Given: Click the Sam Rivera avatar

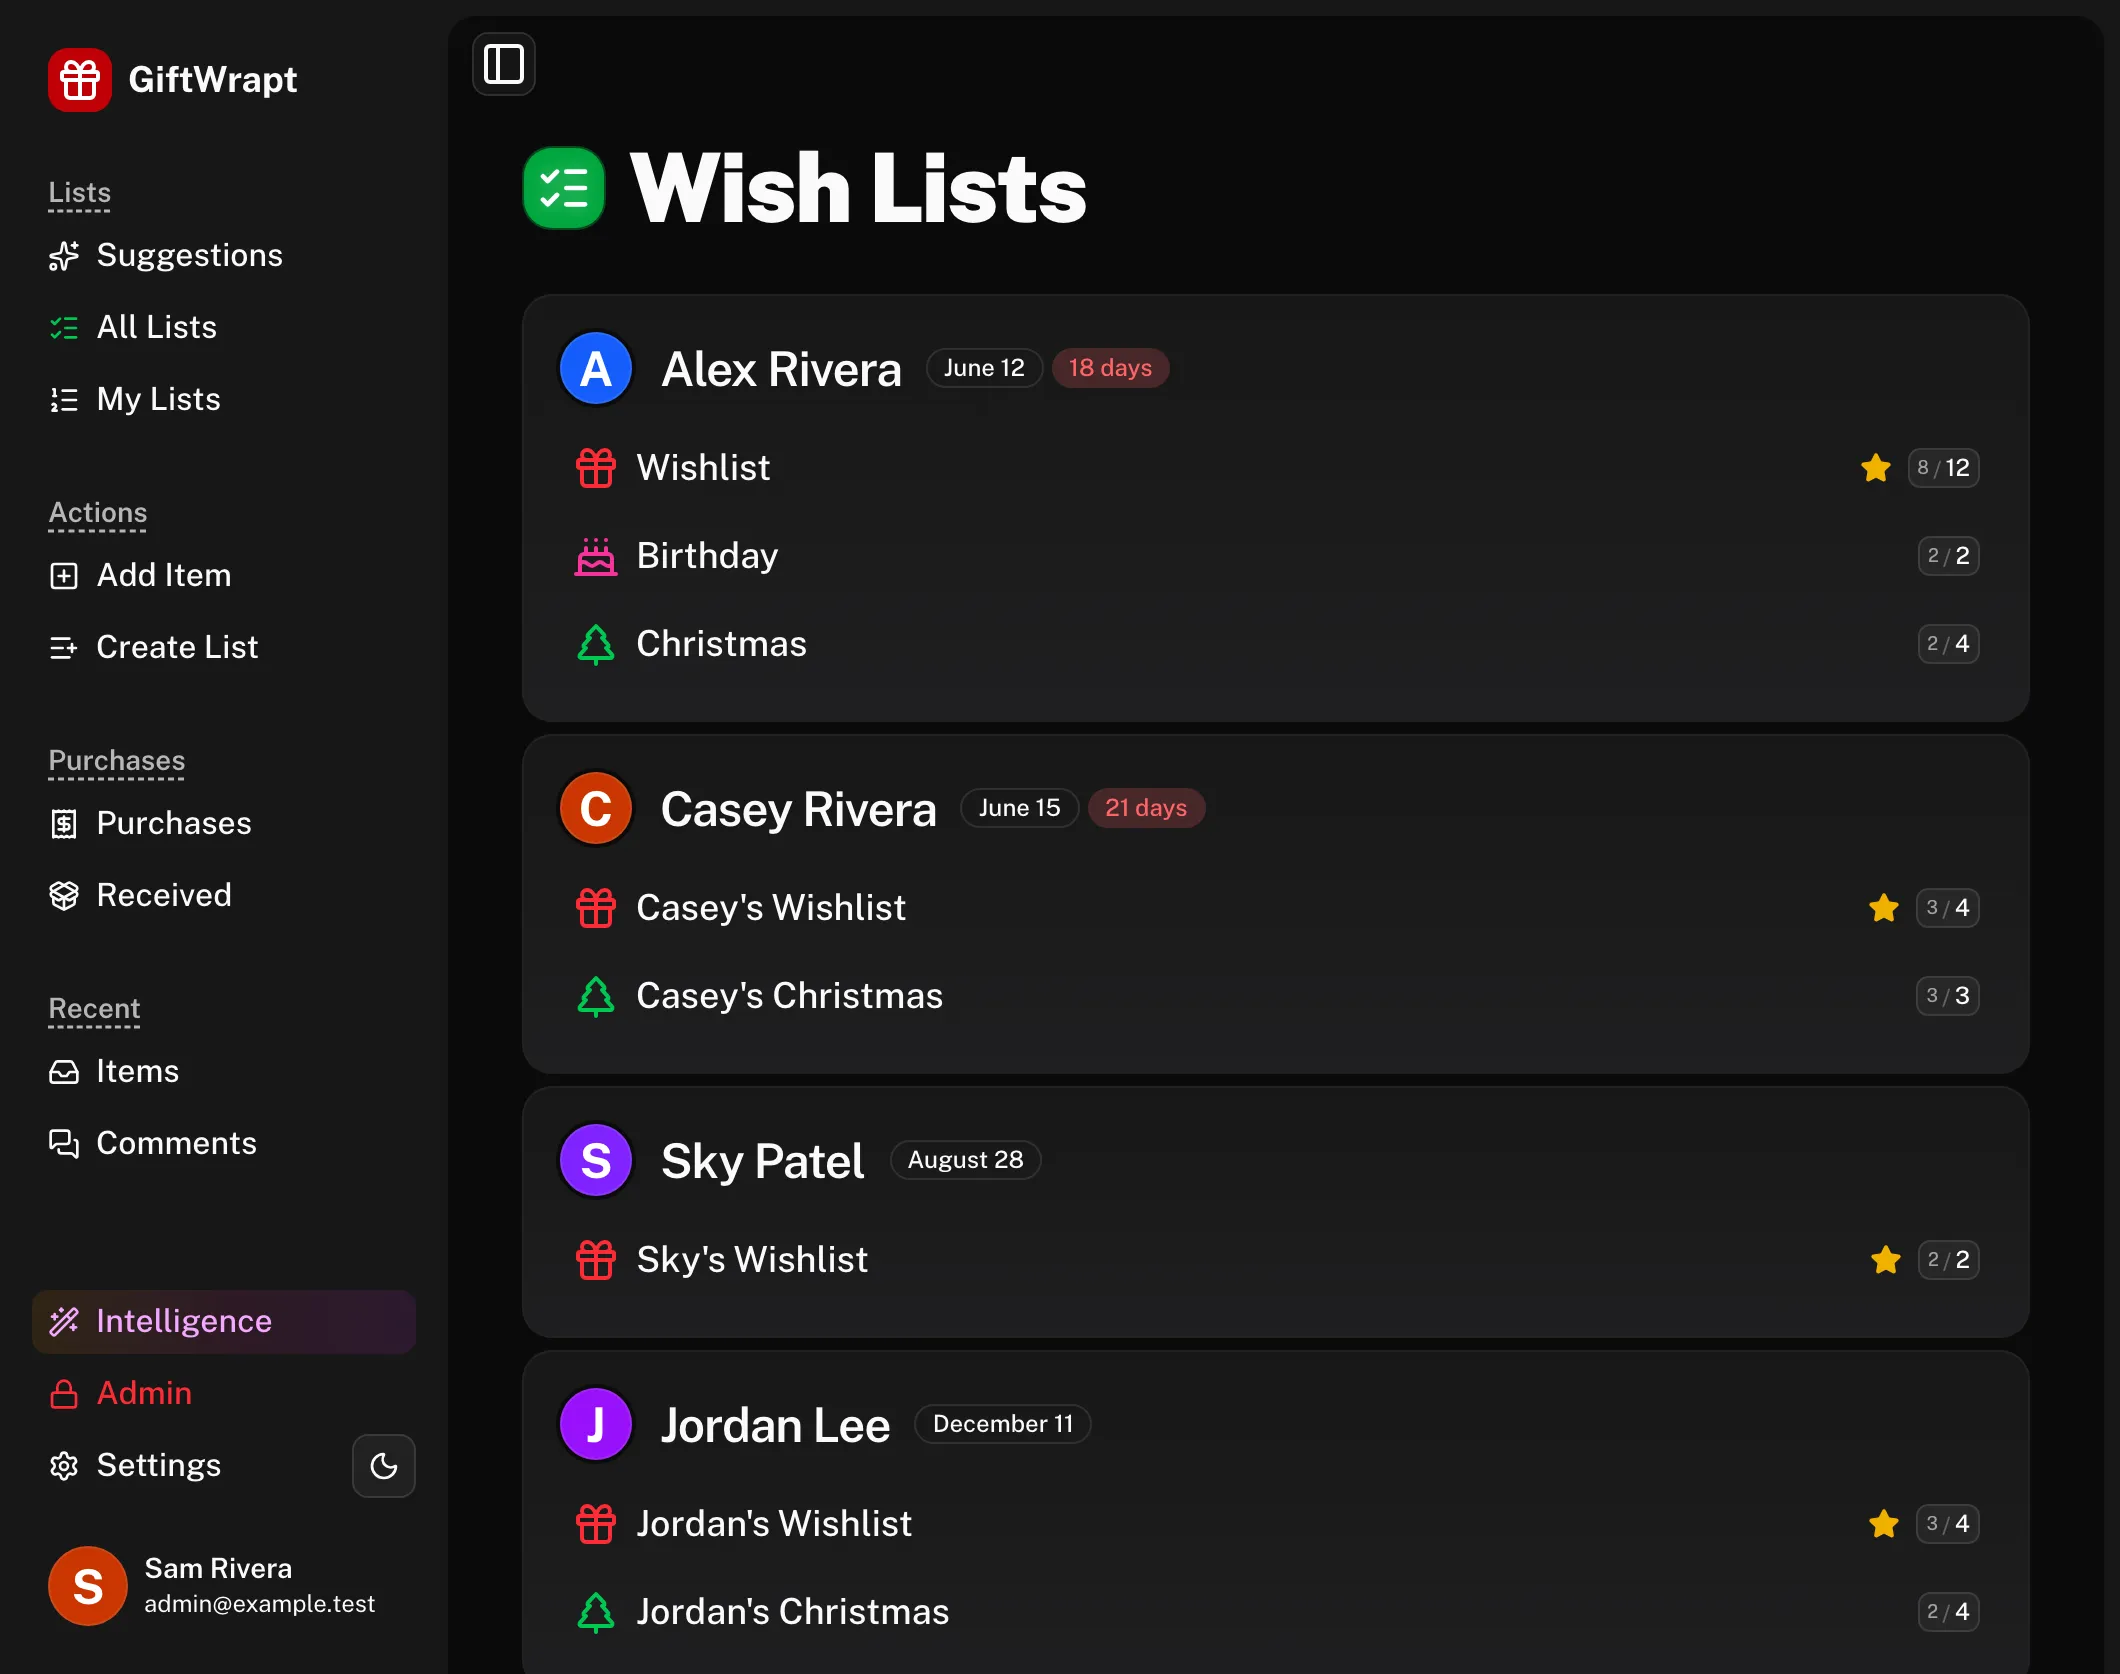Looking at the screenshot, I should pos(88,1586).
